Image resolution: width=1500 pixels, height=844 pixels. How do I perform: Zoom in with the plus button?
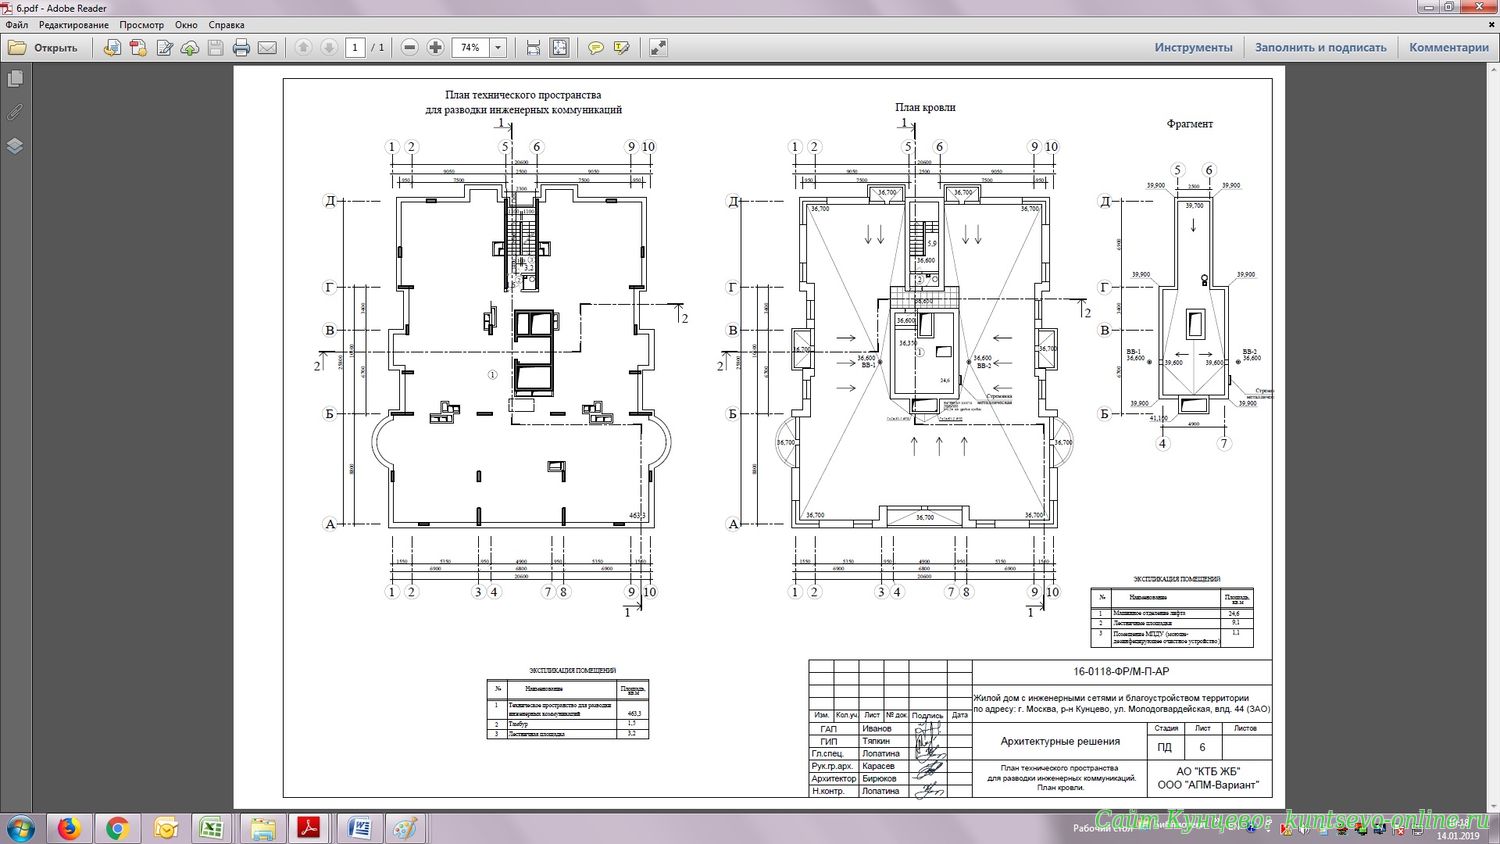pos(435,47)
